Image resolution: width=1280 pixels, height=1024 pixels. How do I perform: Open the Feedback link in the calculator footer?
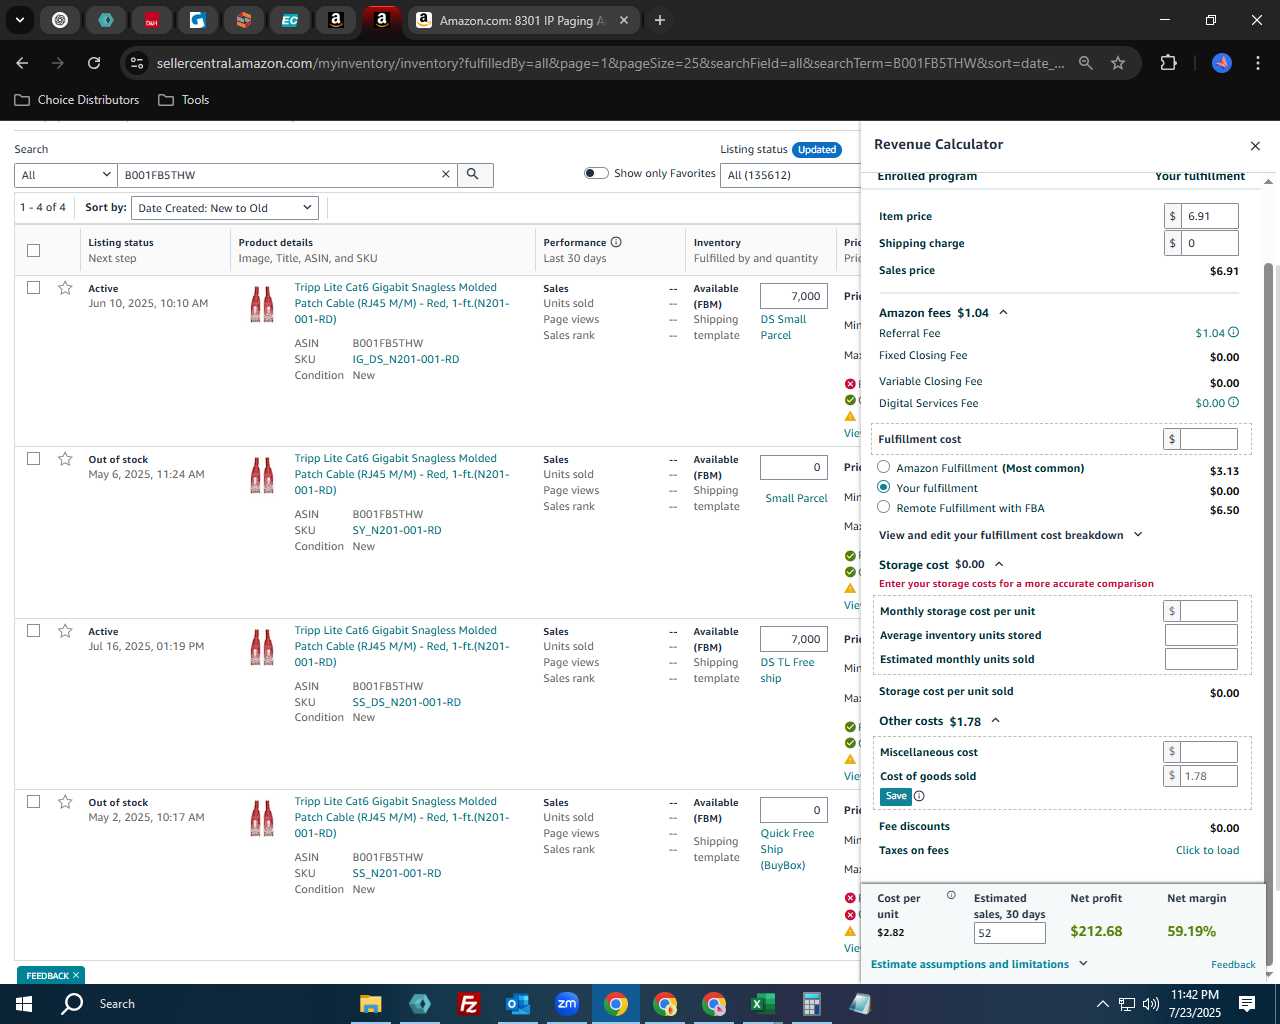[1233, 964]
